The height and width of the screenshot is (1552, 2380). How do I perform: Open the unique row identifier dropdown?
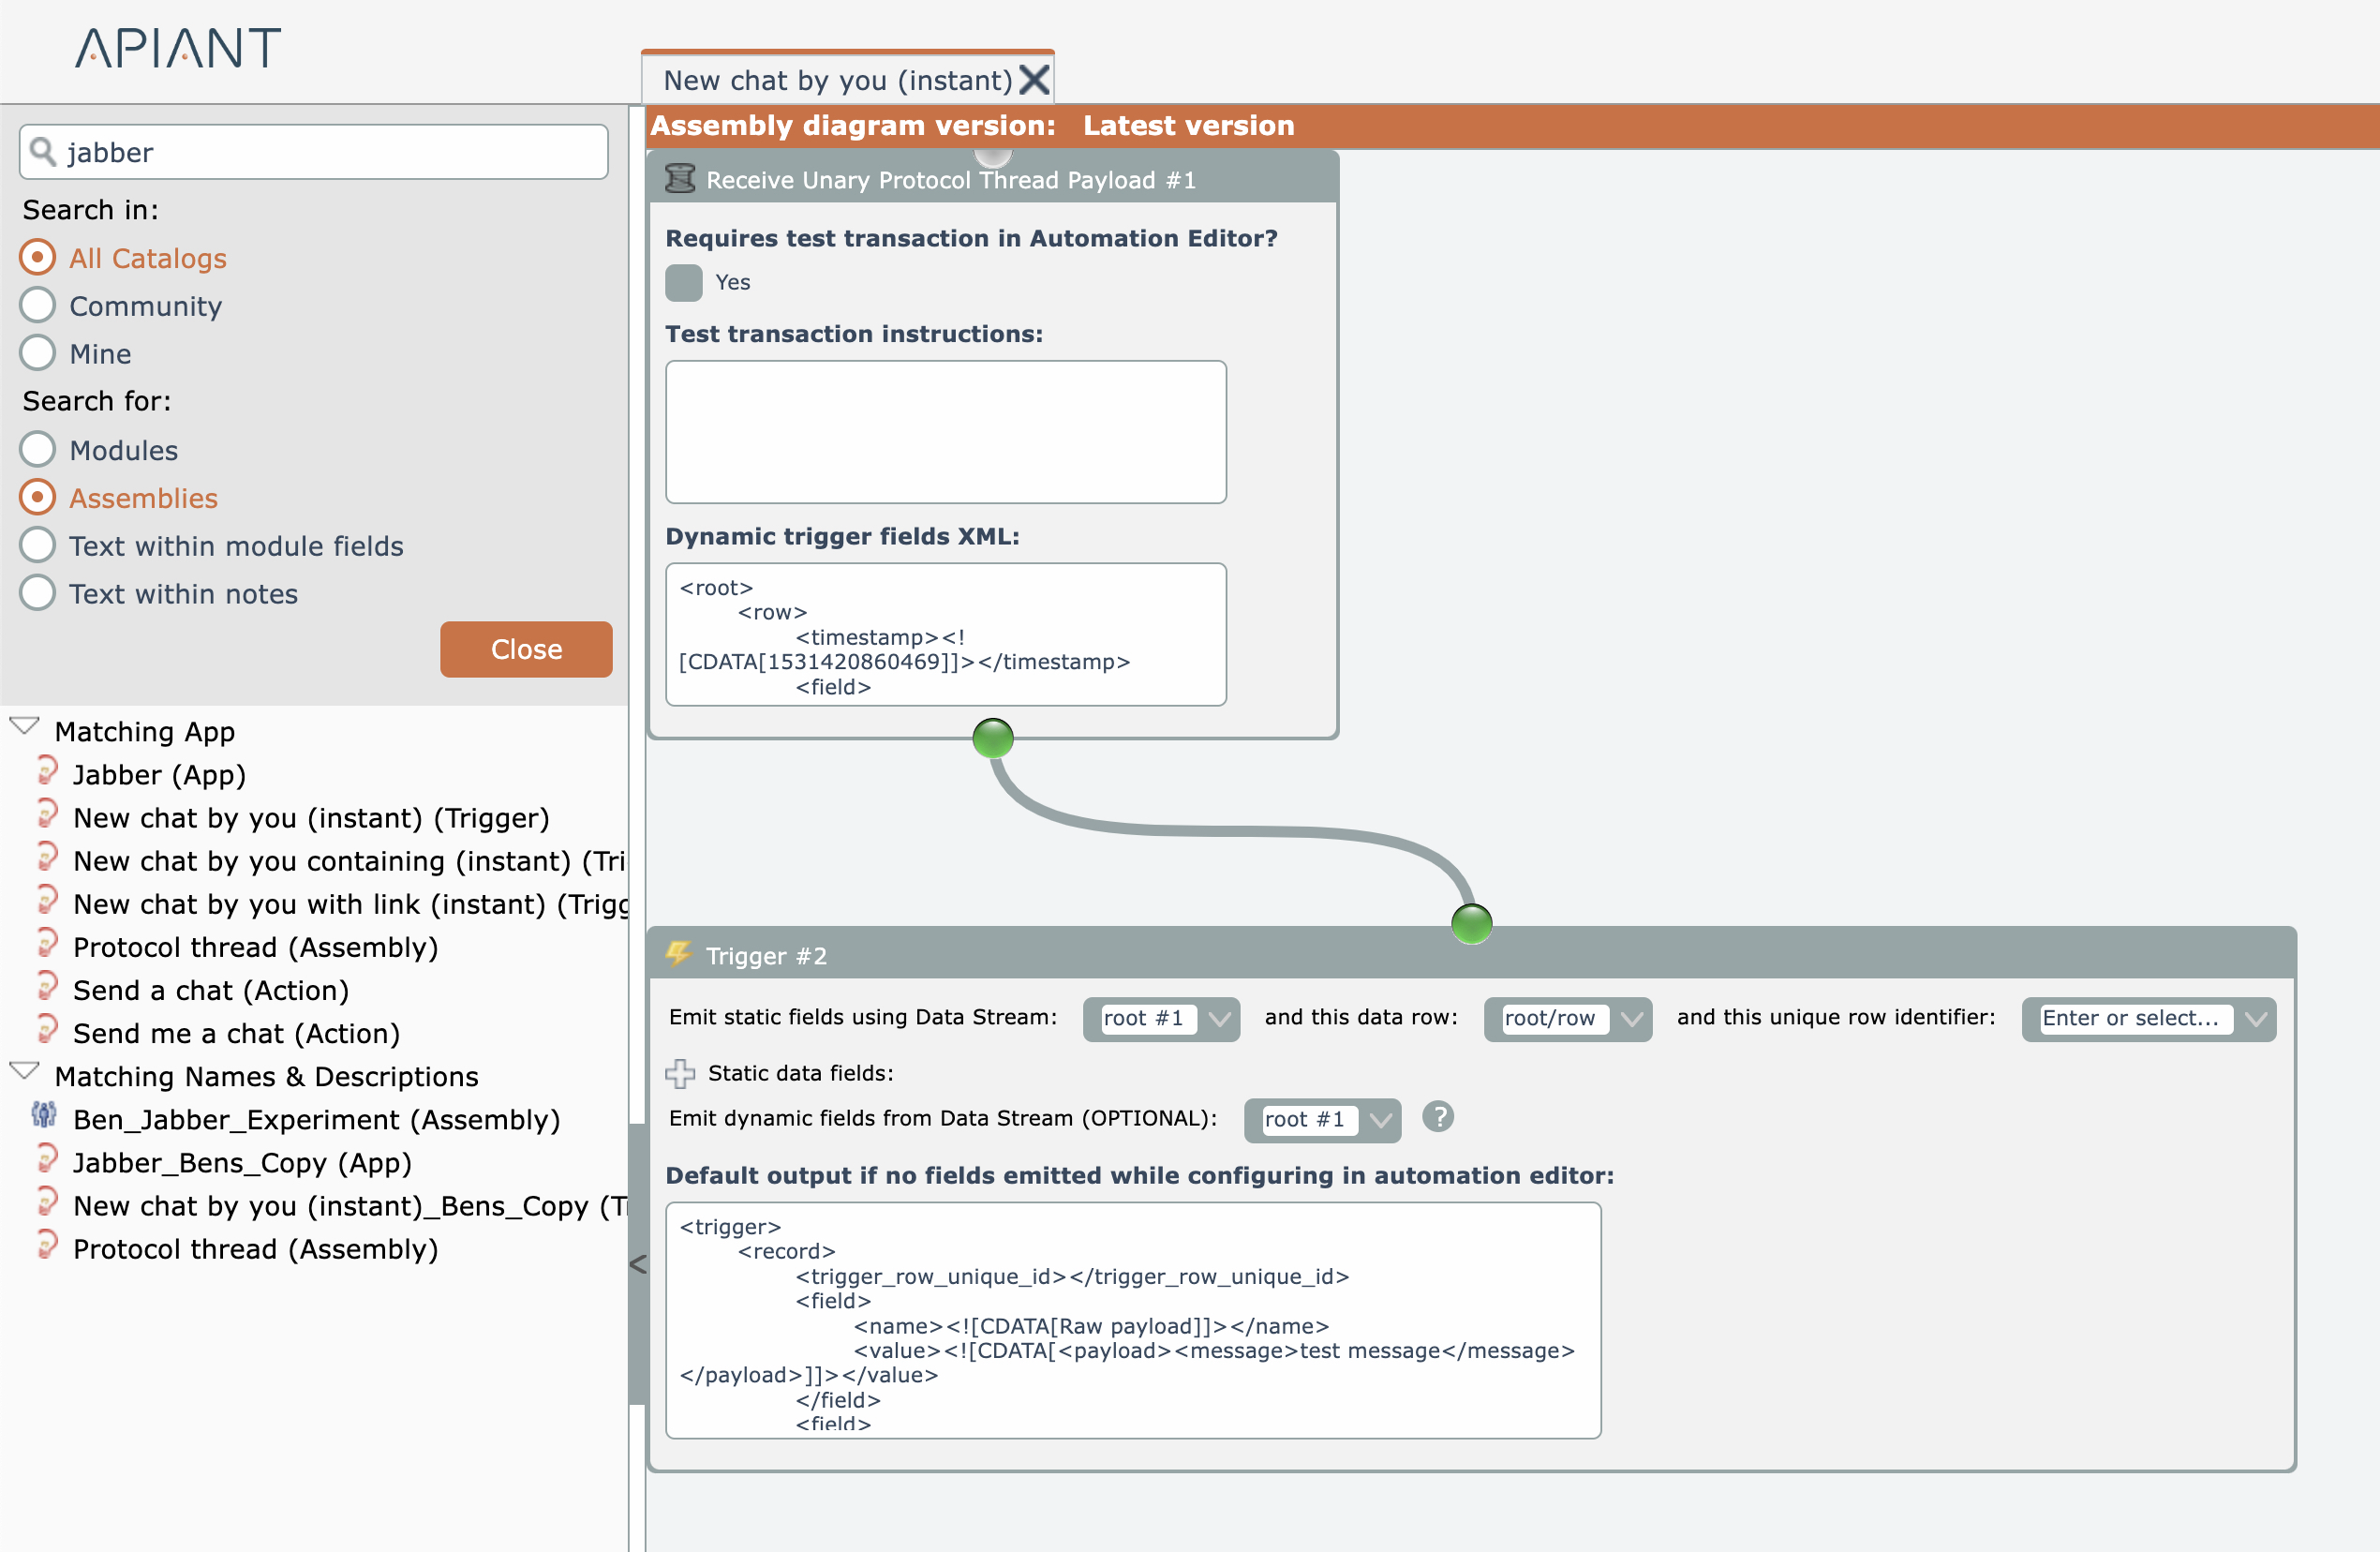click(x=2255, y=1019)
